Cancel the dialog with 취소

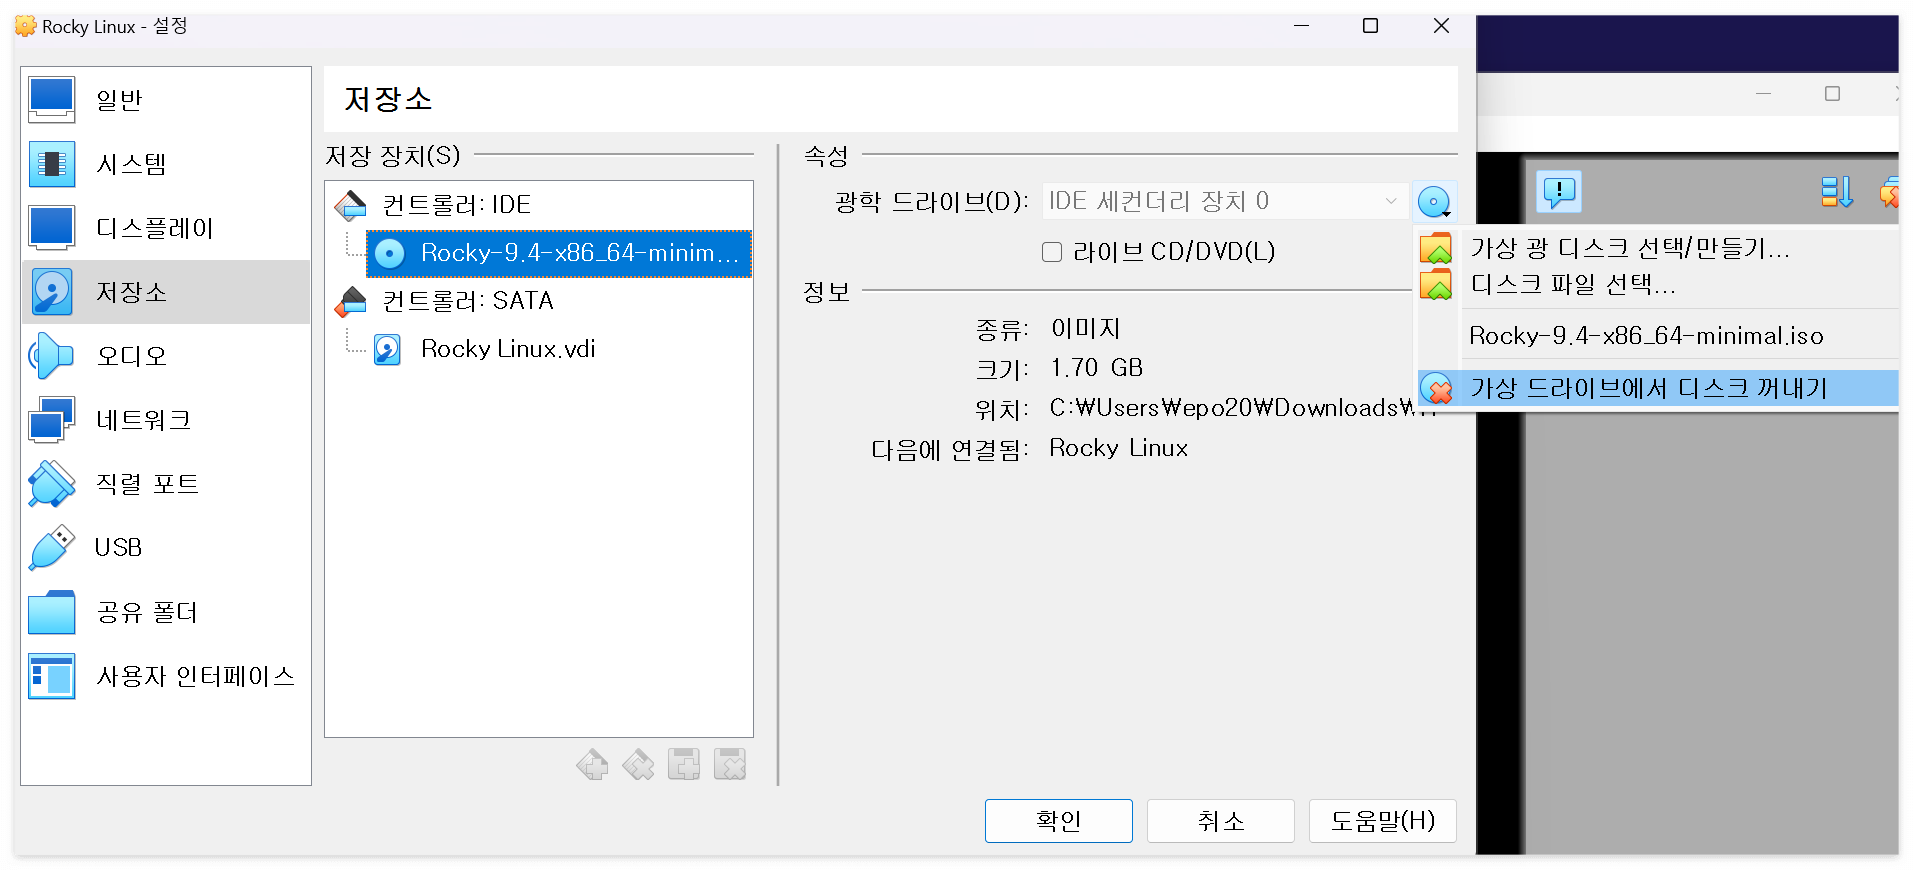[x=1220, y=821]
